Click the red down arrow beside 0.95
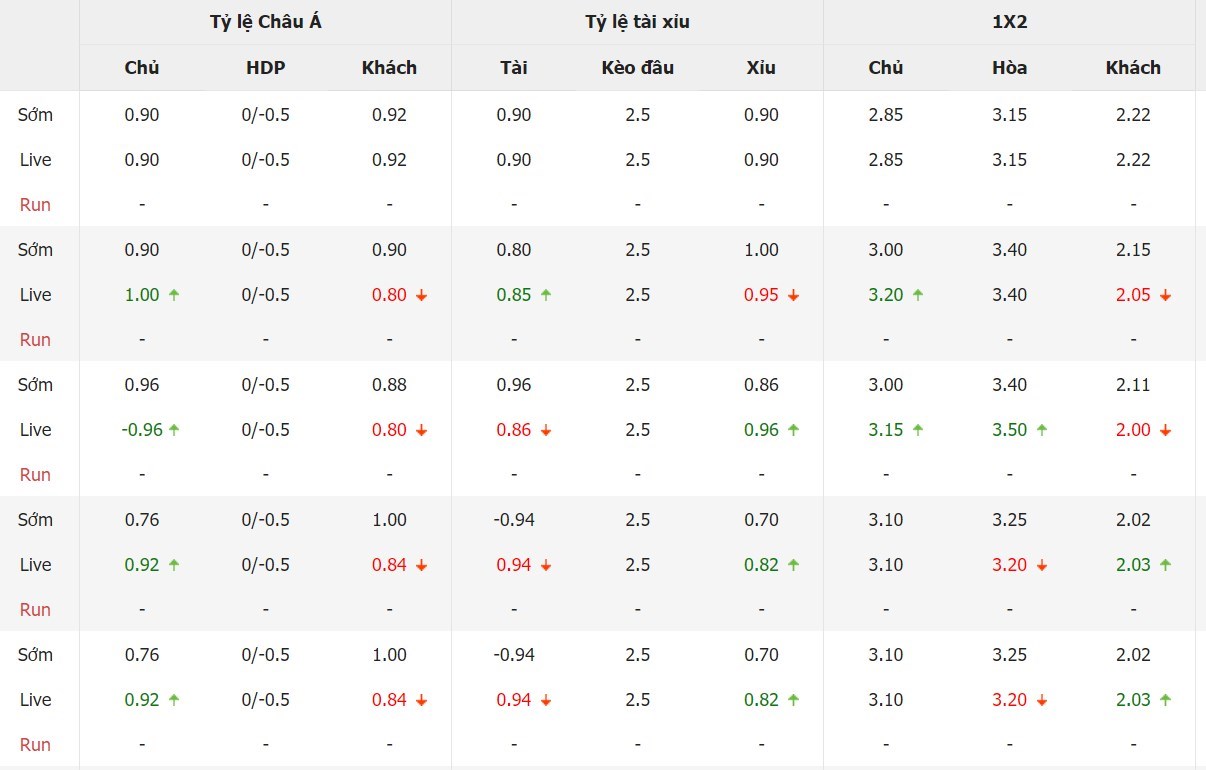The height and width of the screenshot is (770, 1206). point(793,295)
